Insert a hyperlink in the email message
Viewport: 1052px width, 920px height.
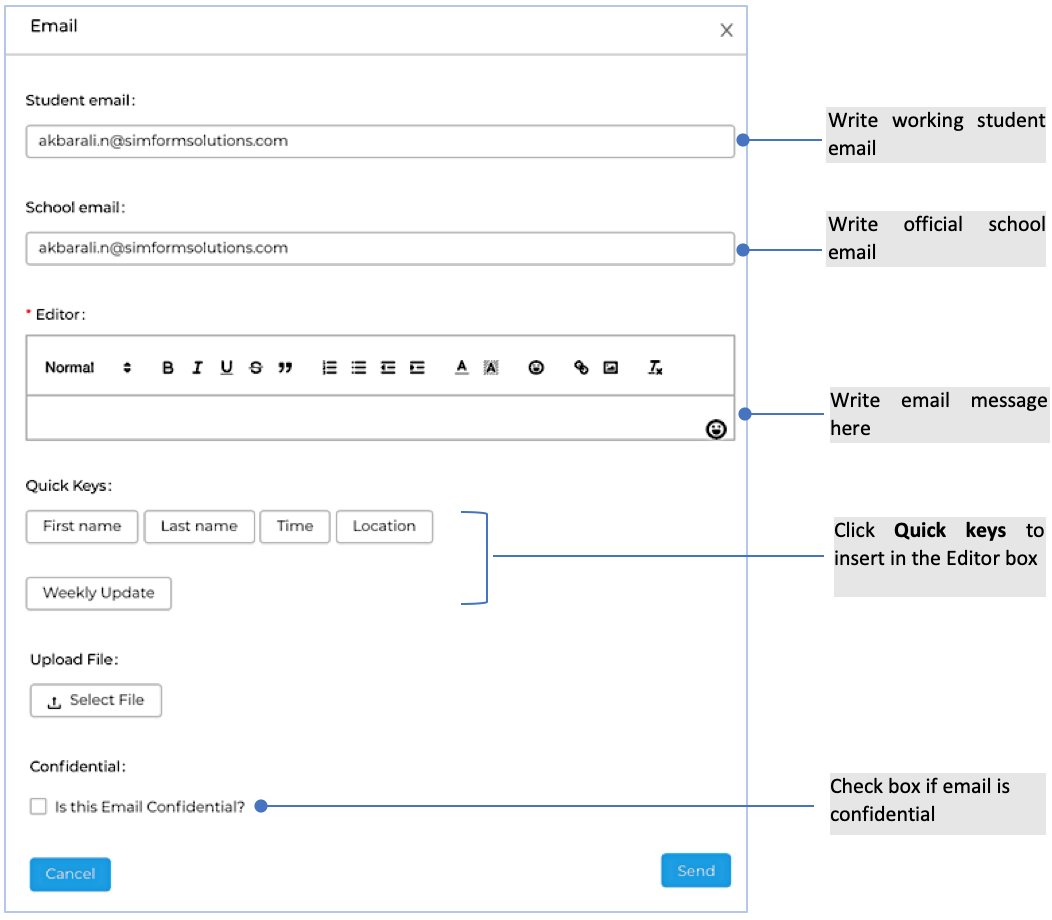pos(581,368)
